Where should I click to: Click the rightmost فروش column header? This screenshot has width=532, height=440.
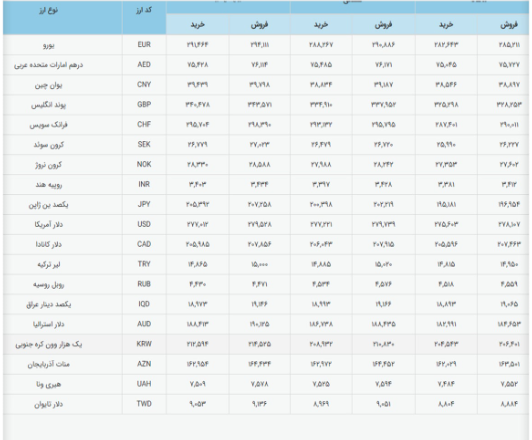click(509, 24)
